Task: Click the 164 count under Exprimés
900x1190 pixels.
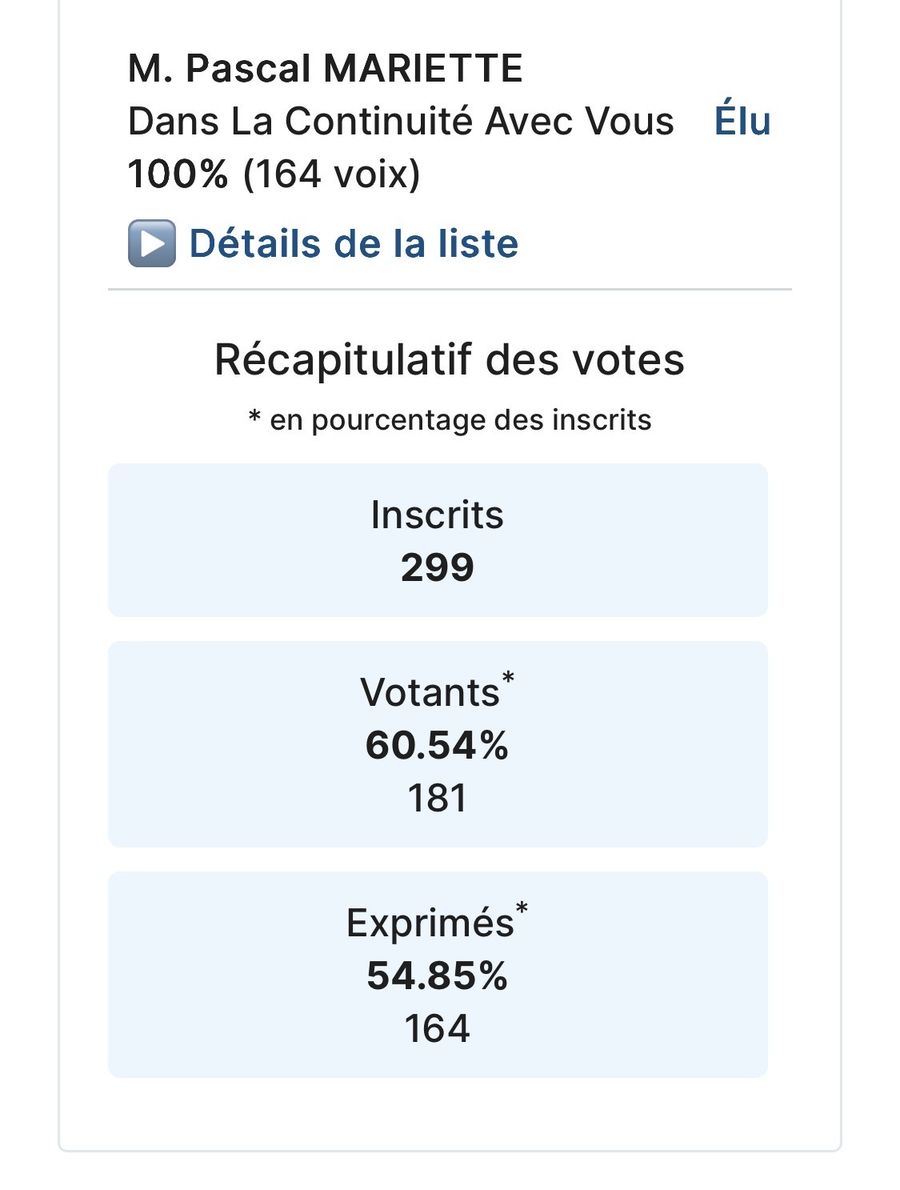Action: point(437,1029)
